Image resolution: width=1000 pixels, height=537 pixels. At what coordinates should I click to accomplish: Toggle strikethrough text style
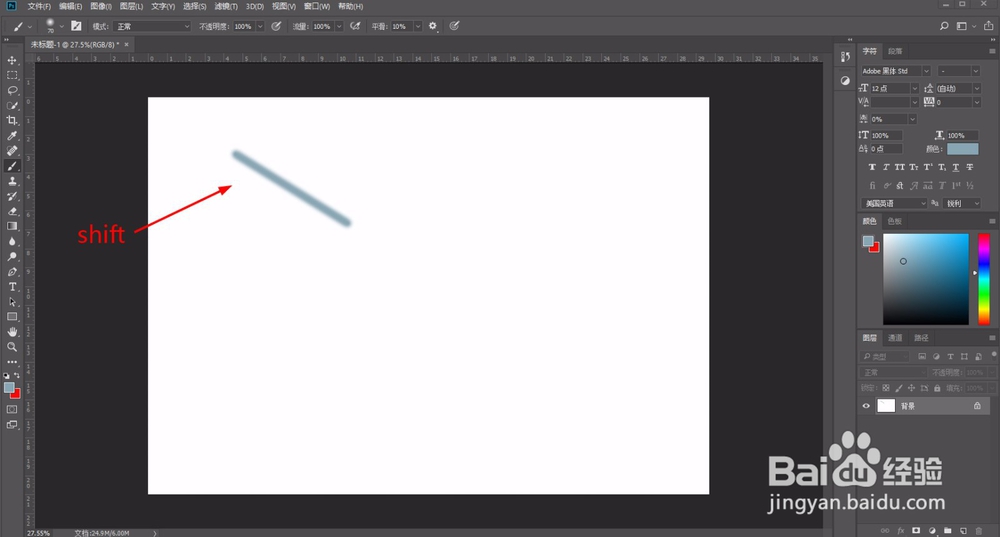click(969, 167)
